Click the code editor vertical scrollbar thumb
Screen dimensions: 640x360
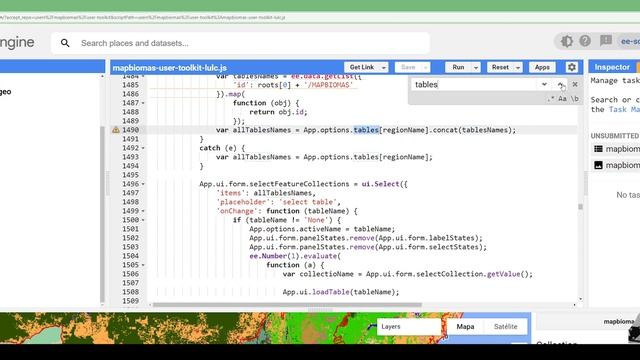pos(580,207)
